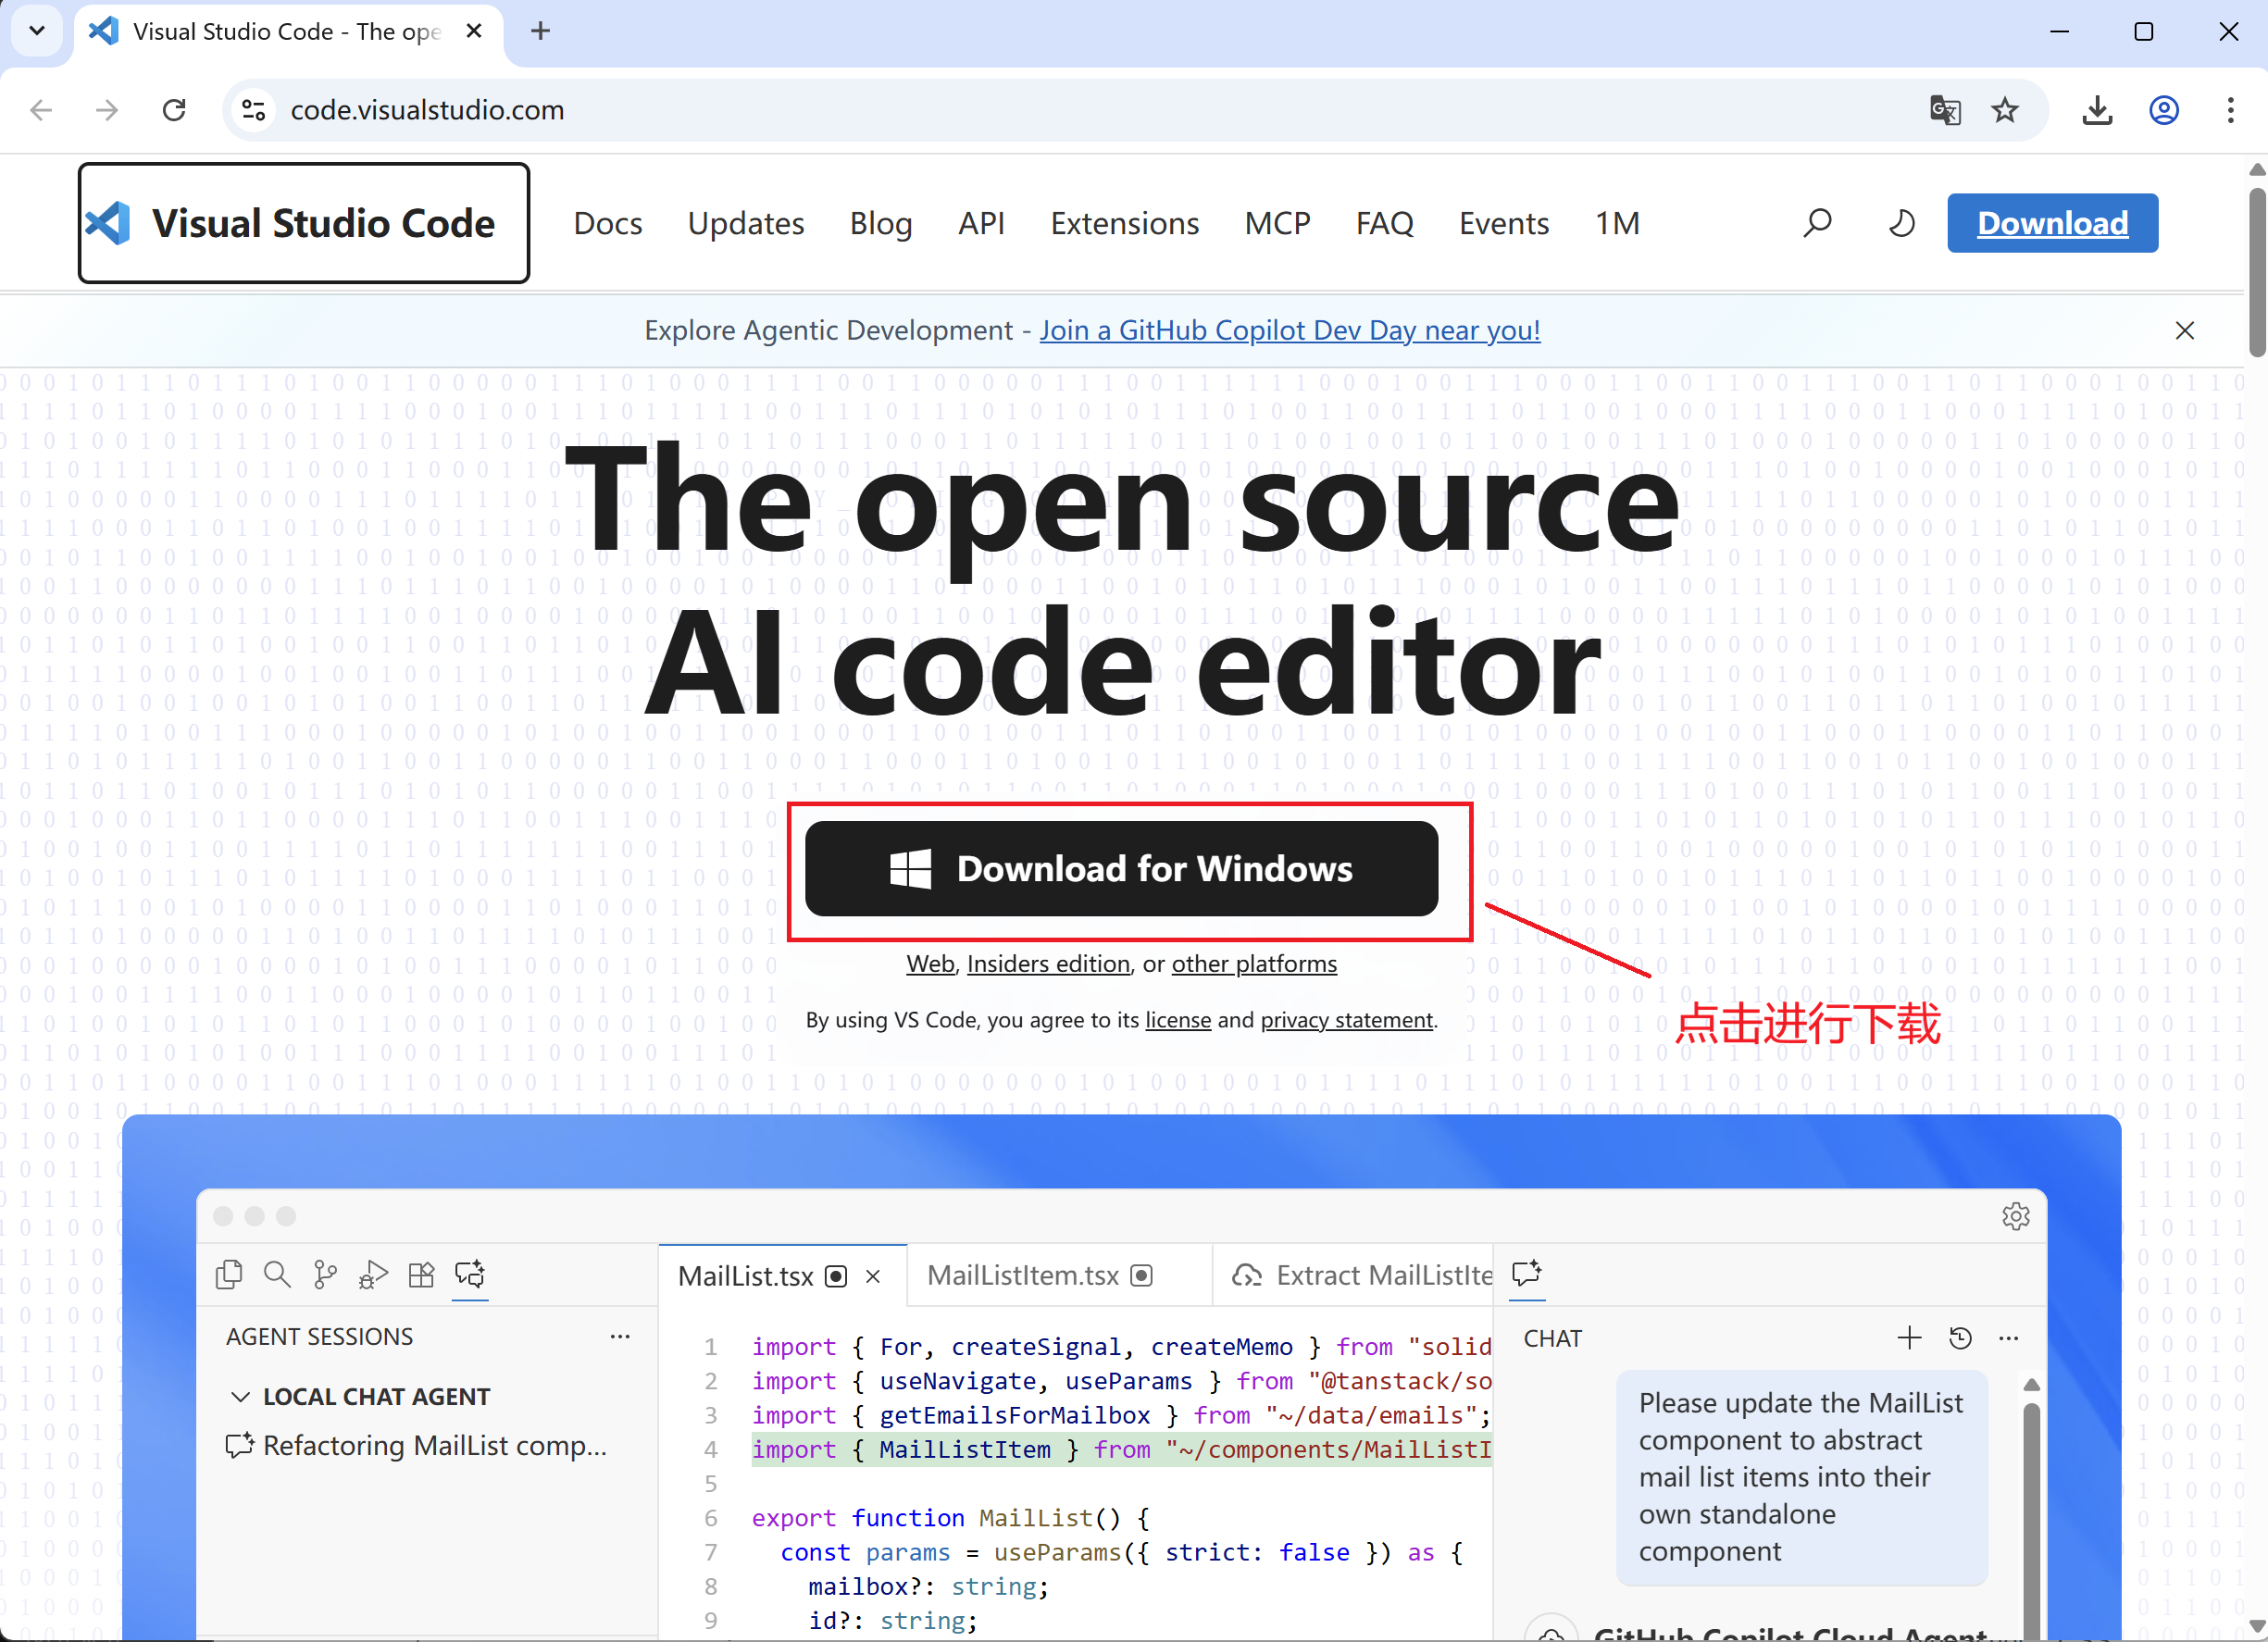Open Search from the editor activity bar
The image size is (2268, 1642).
[x=277, y=1275]
